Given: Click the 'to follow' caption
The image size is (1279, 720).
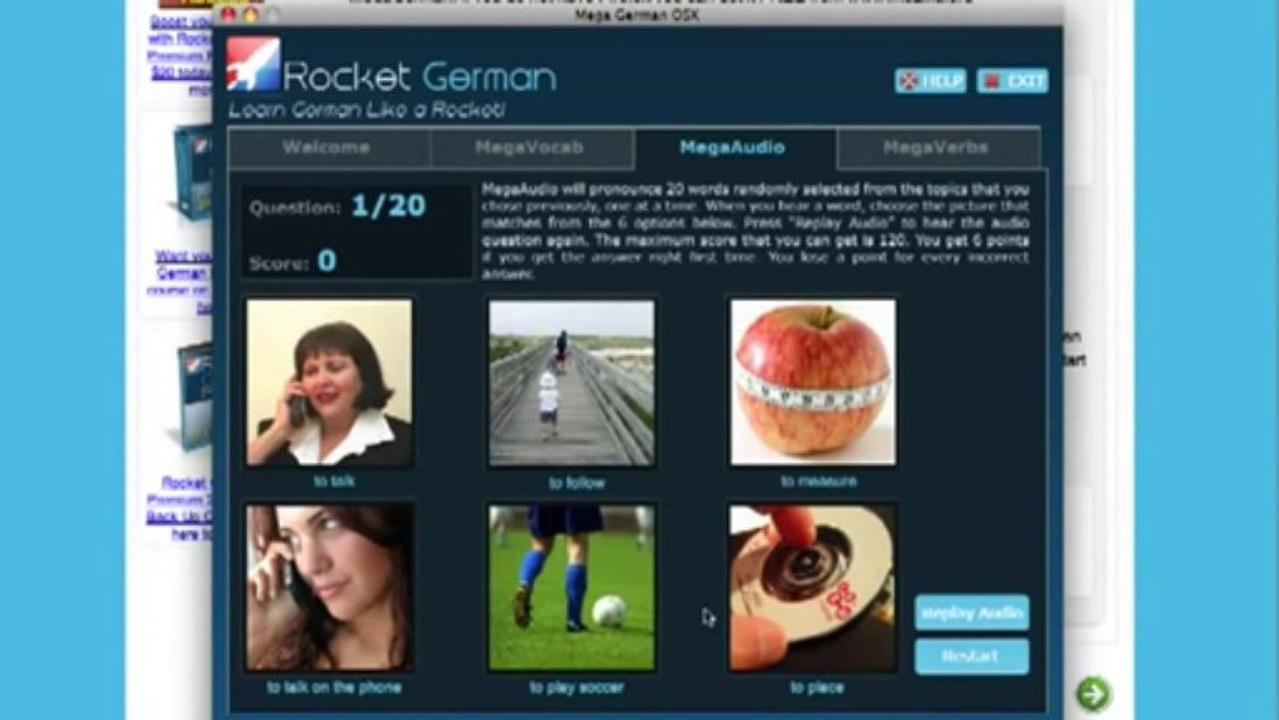Looking at the screenshot, I should [x=577, y=483].
